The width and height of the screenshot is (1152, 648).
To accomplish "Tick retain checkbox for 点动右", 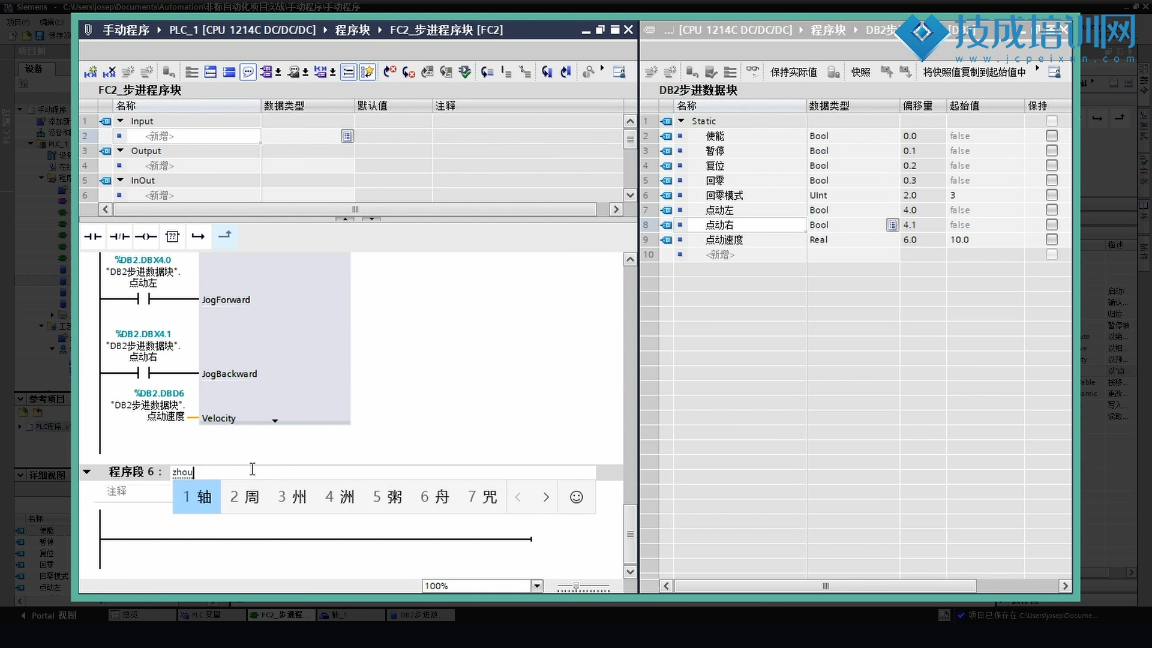I will click(x=1052, y=225).
